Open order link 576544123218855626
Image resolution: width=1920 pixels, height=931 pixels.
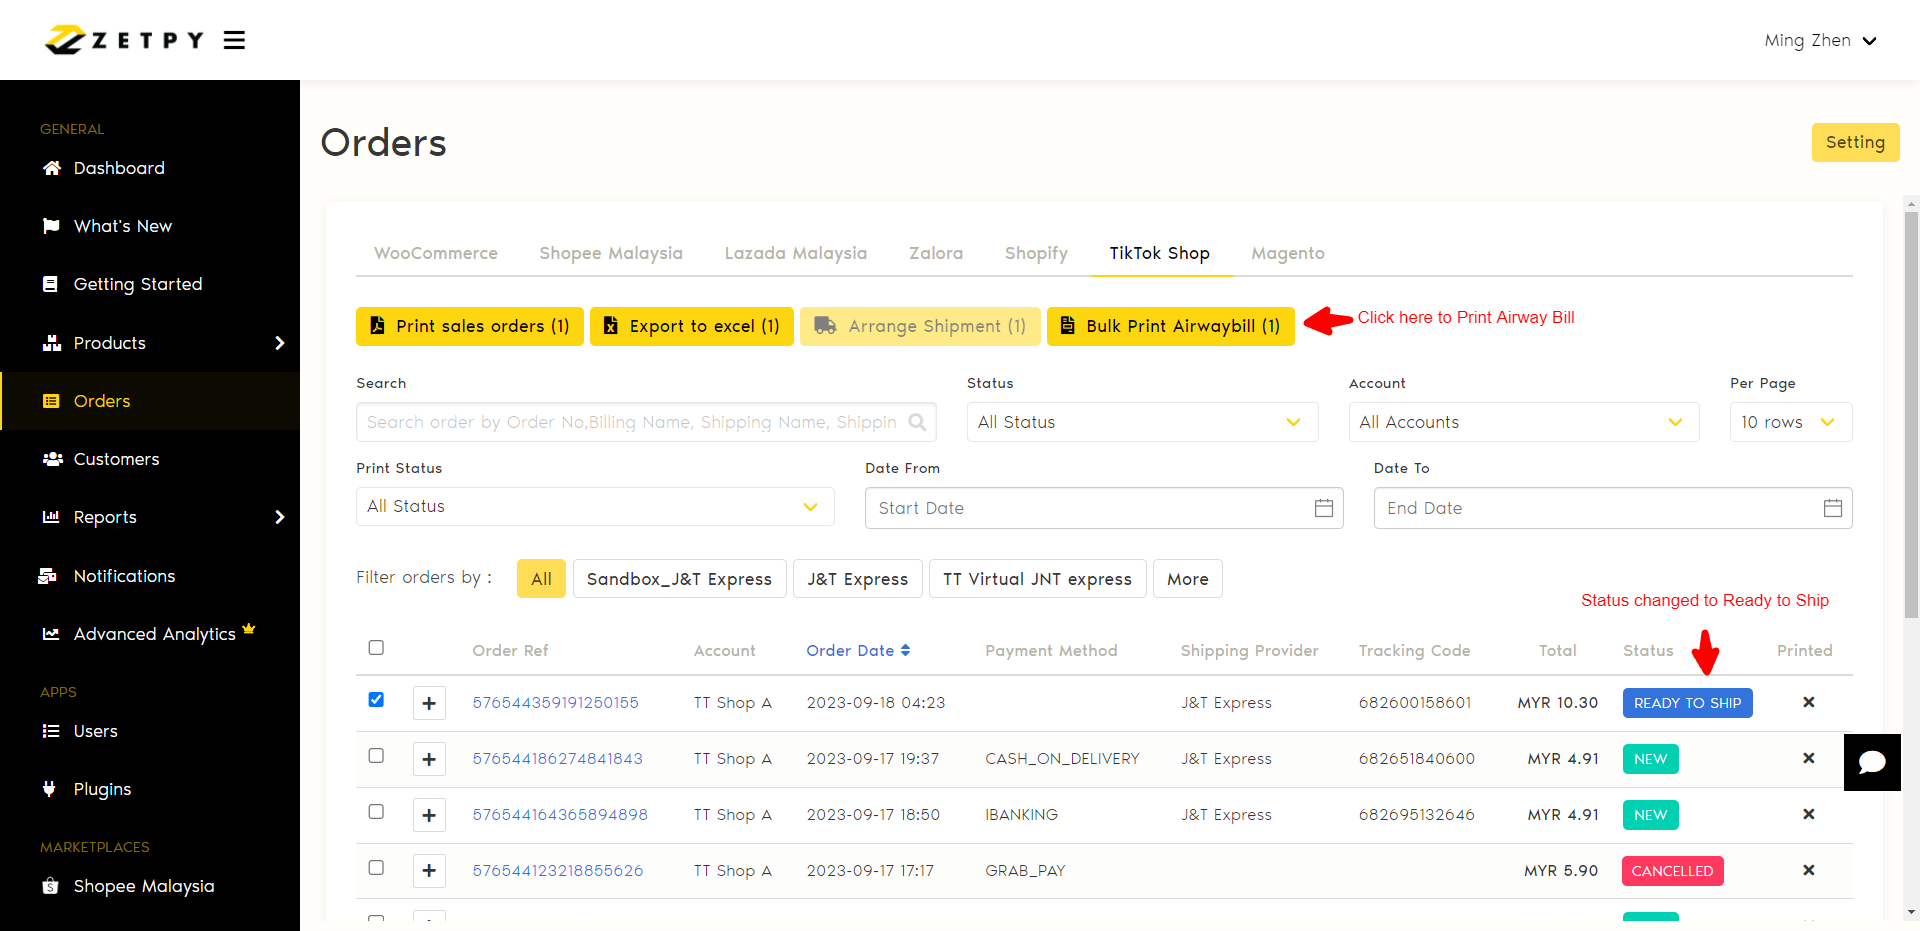558,871
